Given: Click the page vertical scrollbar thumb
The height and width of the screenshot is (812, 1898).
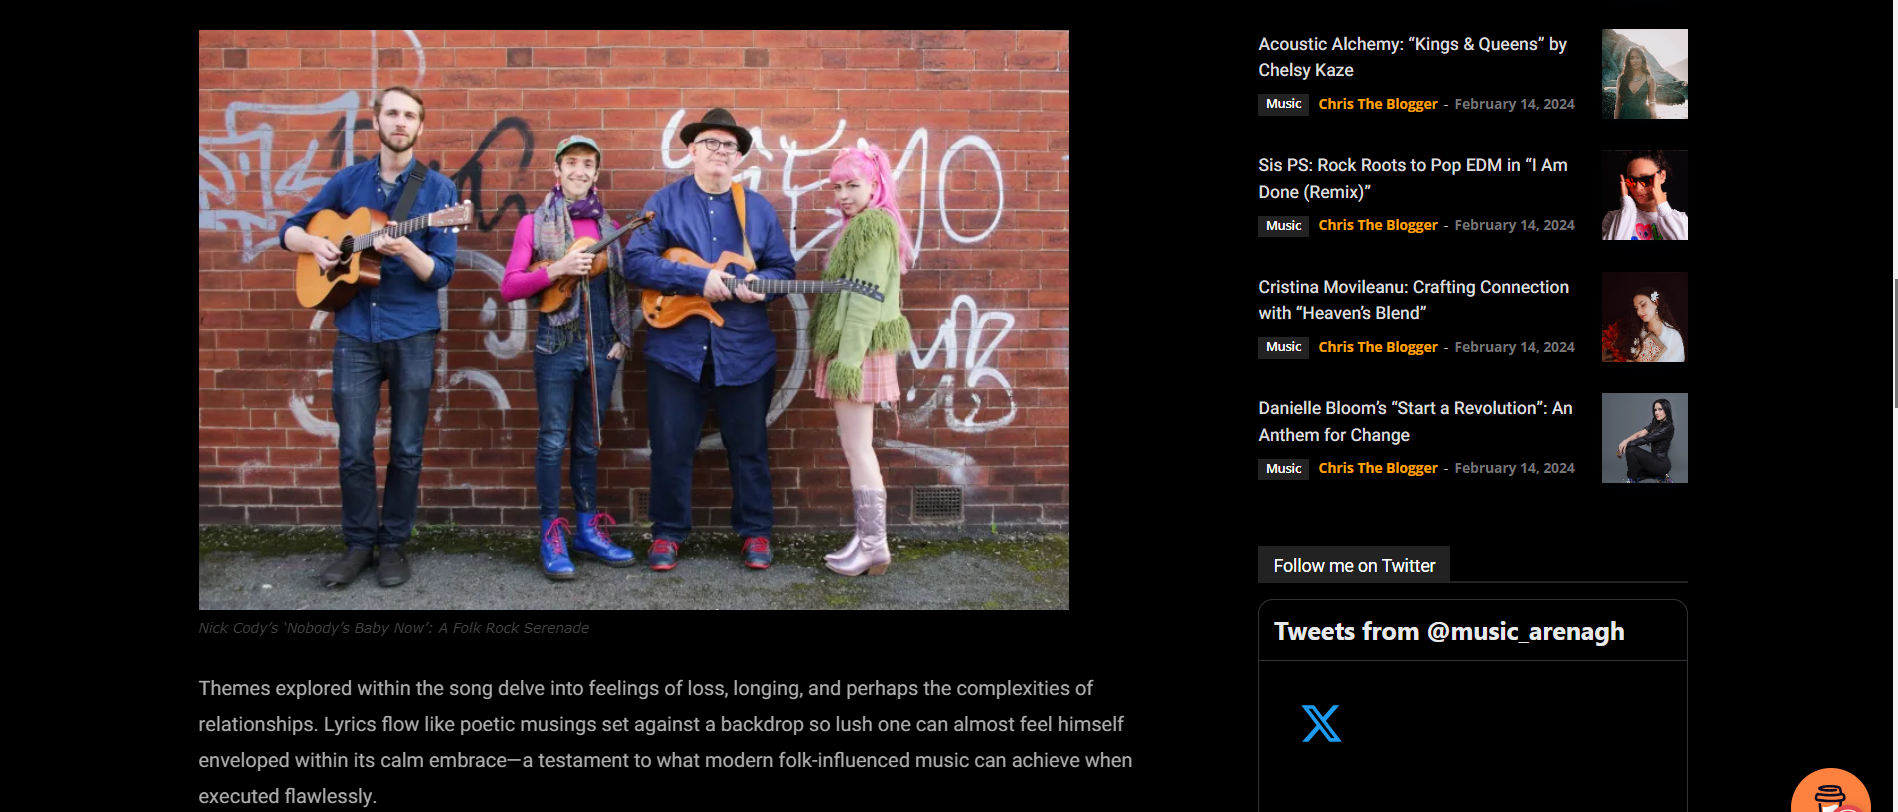Looking at the screenshot, I should pos(1894,343).
